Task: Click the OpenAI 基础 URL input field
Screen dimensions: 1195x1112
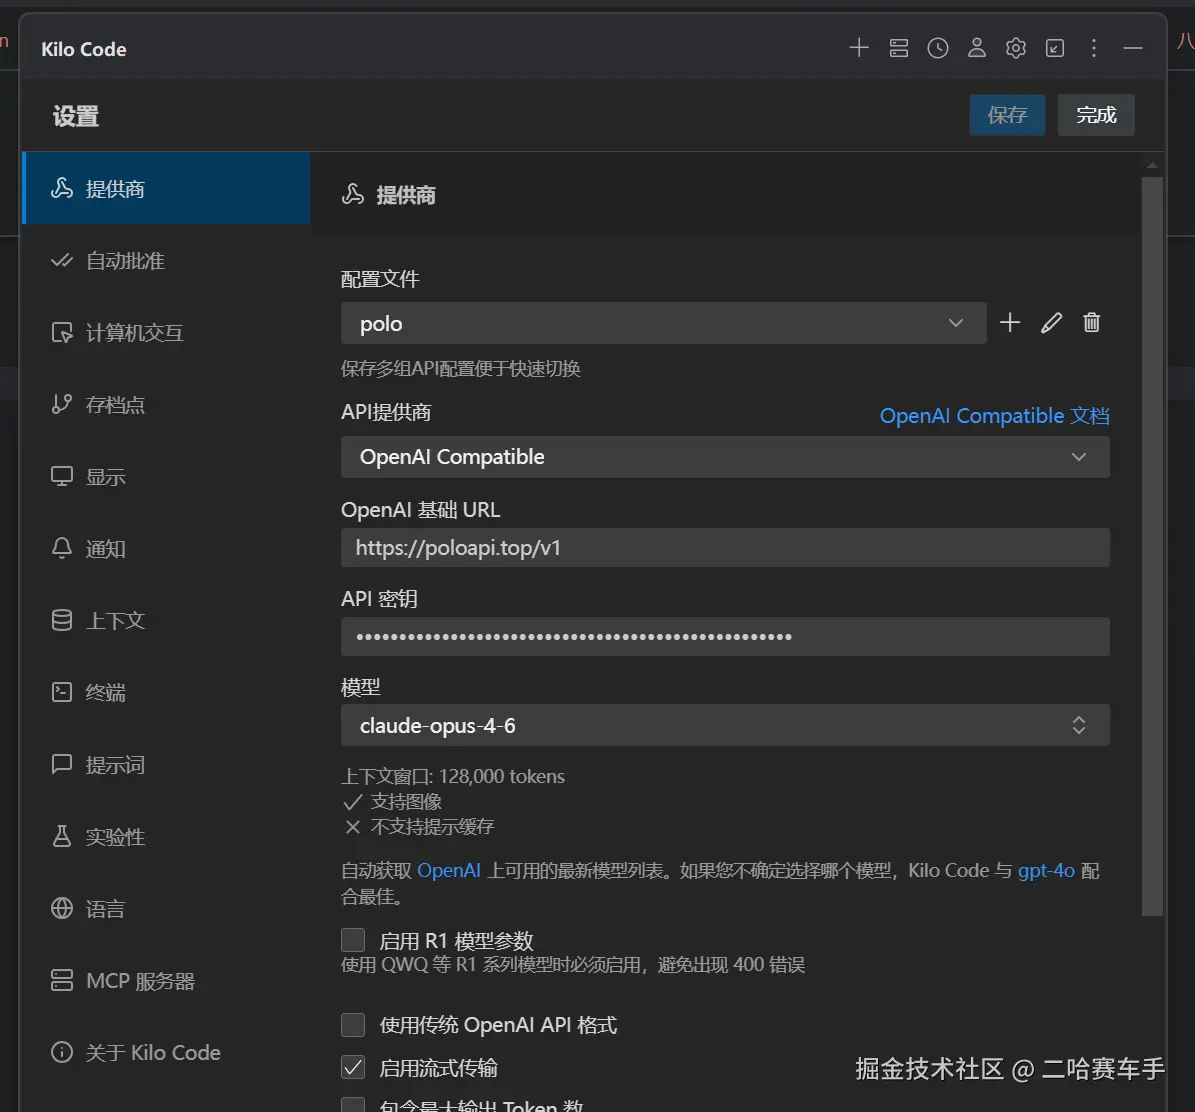Action: coord(726,547)
